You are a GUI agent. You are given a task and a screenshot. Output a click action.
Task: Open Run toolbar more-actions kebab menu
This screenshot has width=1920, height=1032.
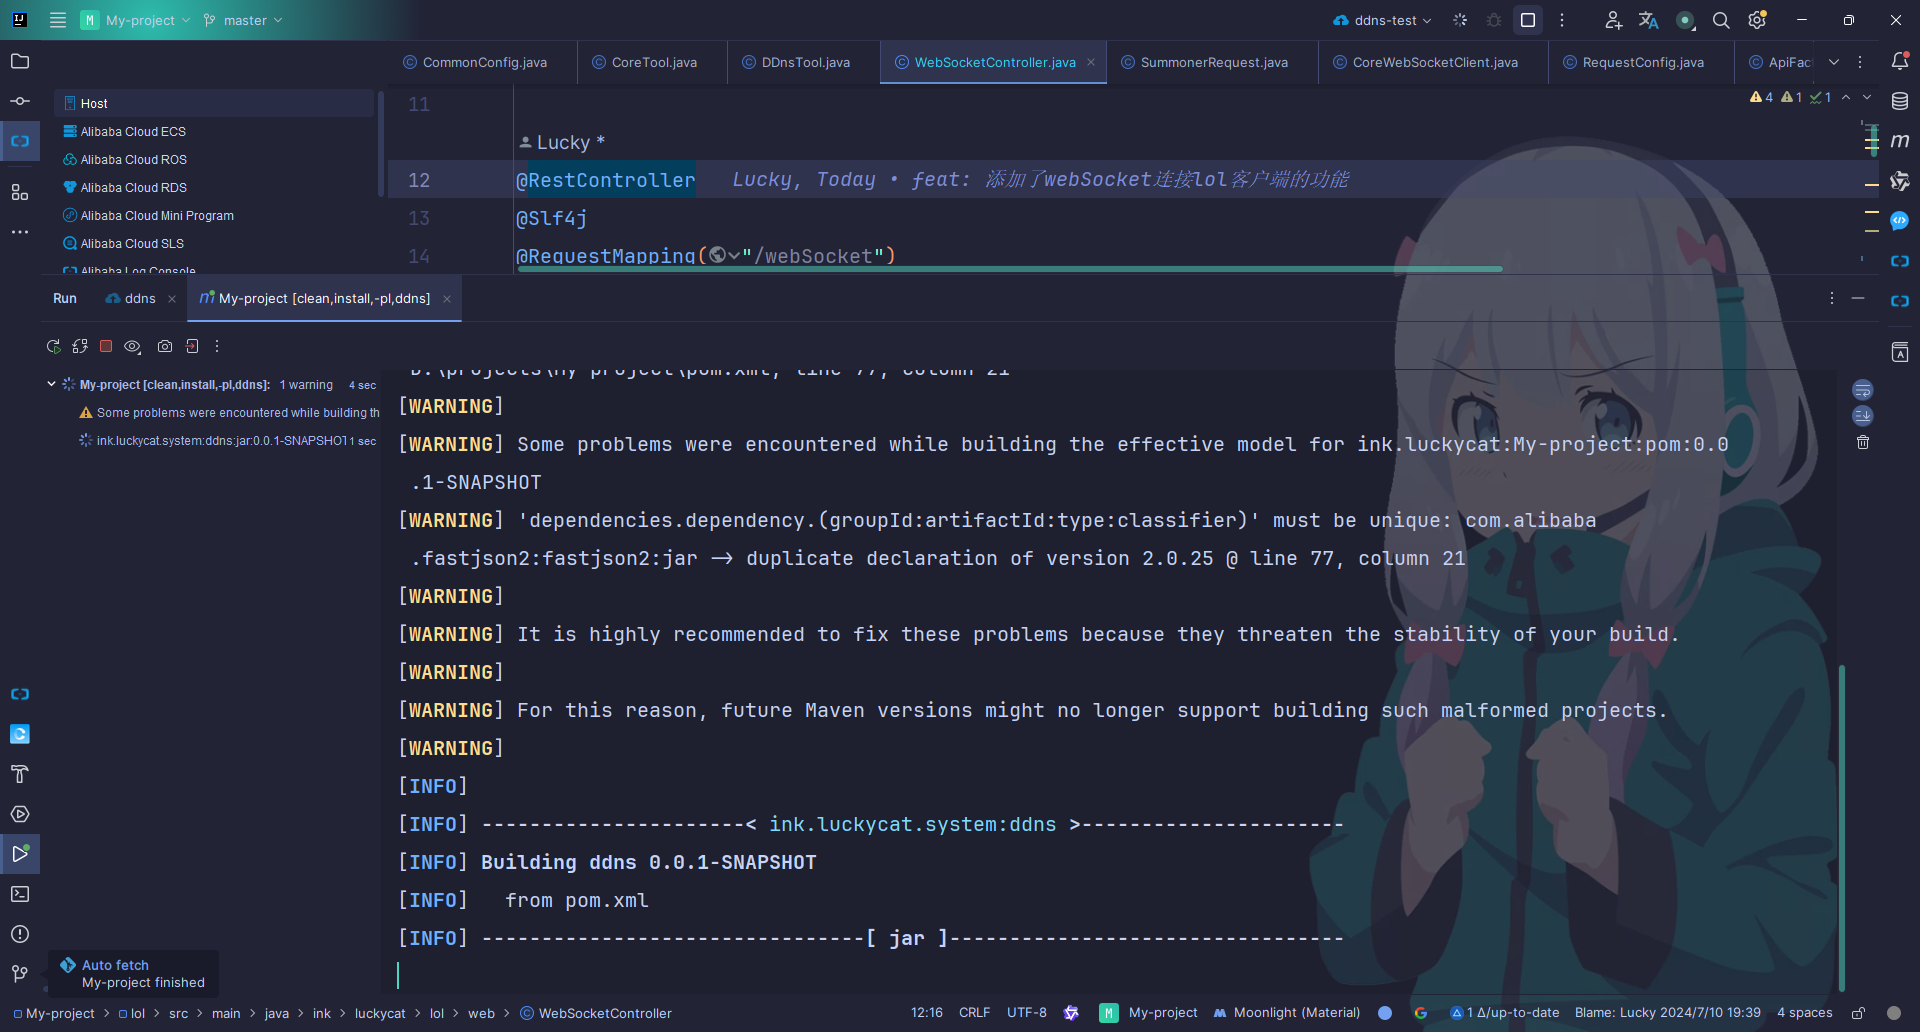point(217,346)
